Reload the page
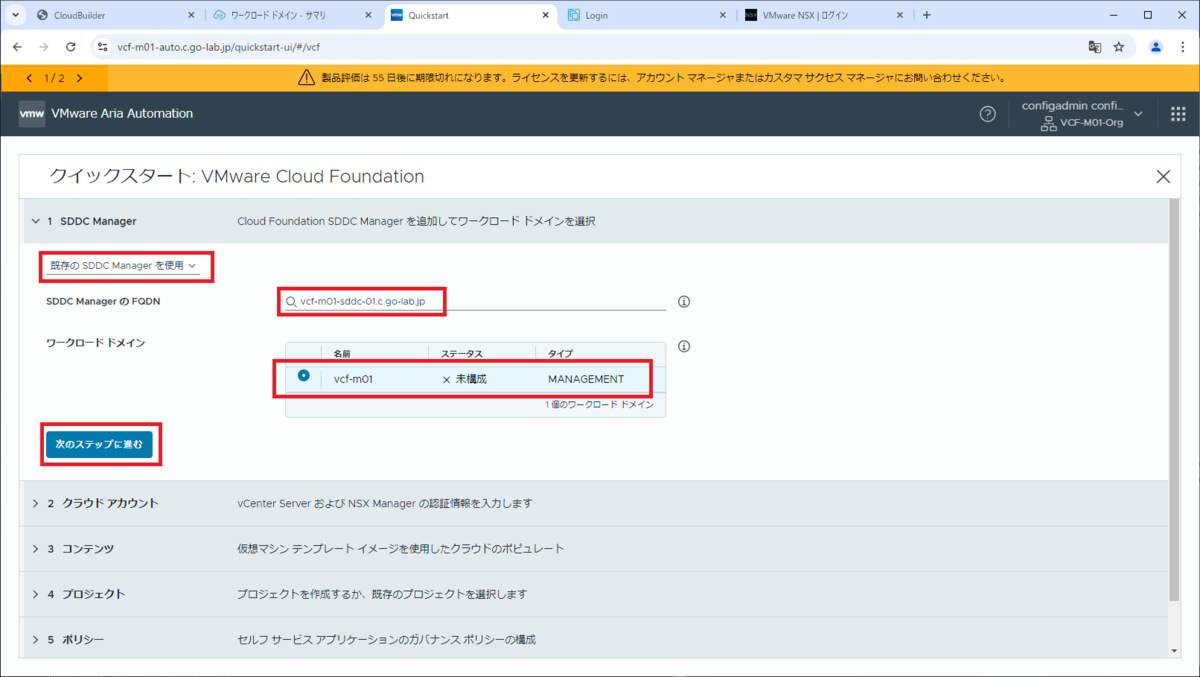Viewport: 1200px width, 677px height. 70,47
